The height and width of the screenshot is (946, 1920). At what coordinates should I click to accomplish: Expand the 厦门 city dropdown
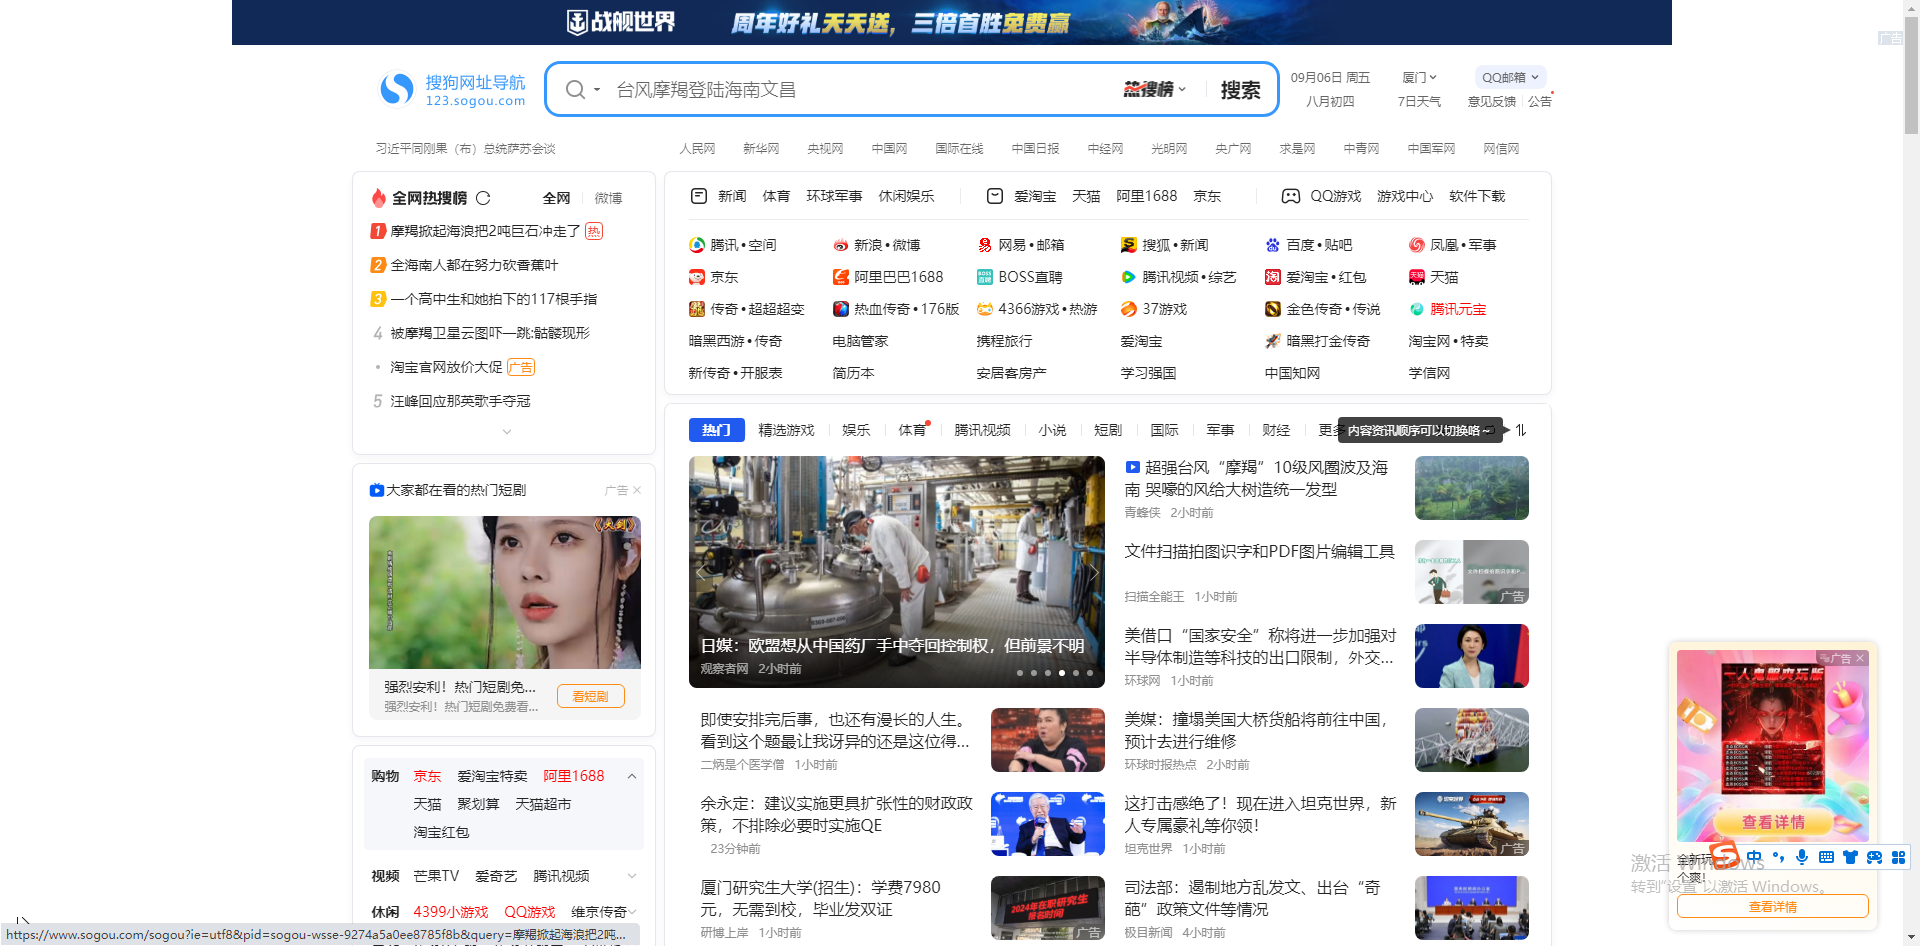click(x=1419, y=77)
